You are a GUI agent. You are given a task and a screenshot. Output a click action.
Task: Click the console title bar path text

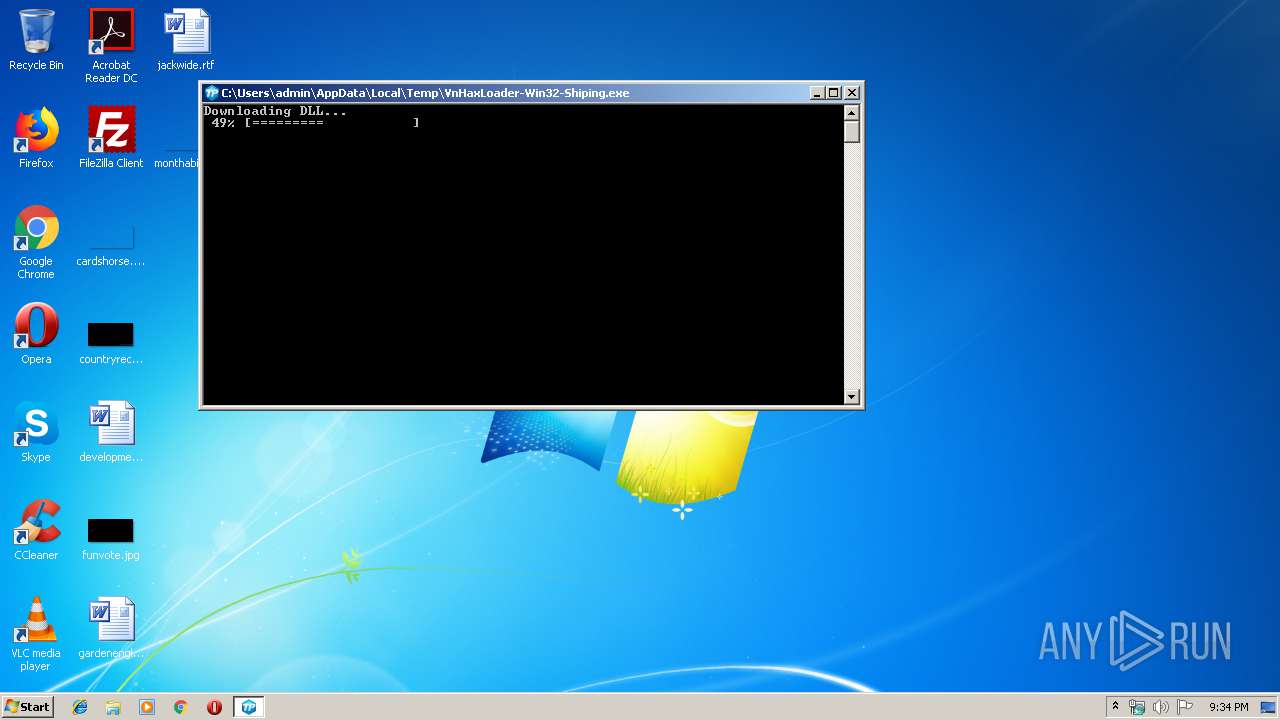click(x=425, y=93)
